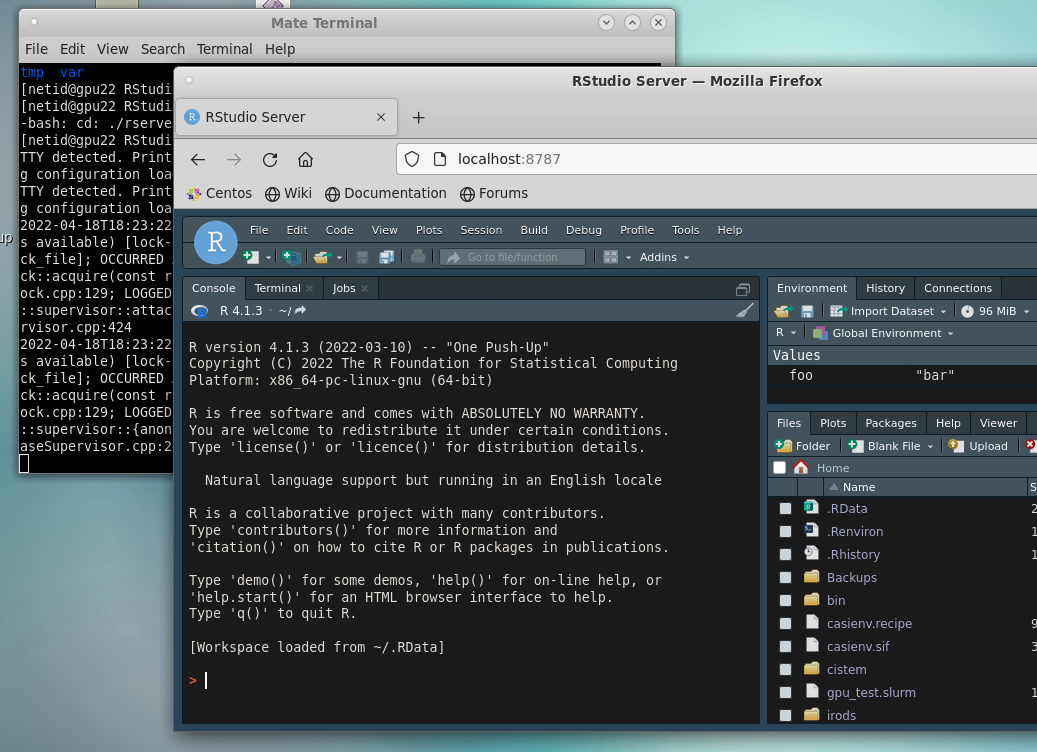Check the casienv.sif checkbox

coord(785,646)
